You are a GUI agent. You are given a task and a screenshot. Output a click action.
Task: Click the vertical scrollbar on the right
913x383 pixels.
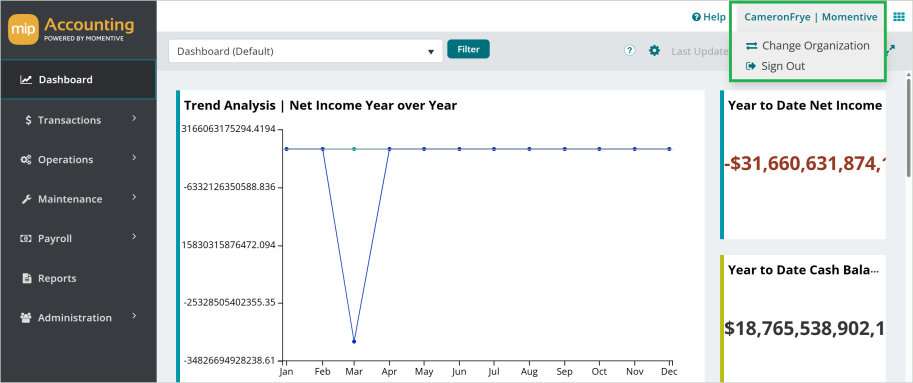click(x=909, y=126)
